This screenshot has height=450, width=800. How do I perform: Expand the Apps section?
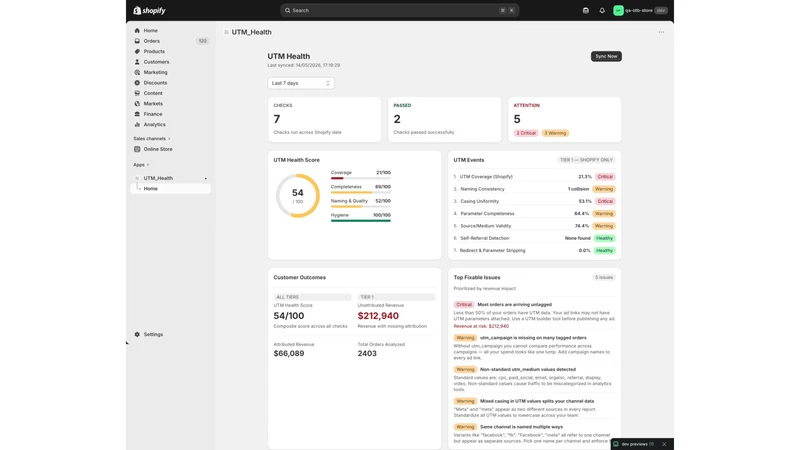pos(141,165)
